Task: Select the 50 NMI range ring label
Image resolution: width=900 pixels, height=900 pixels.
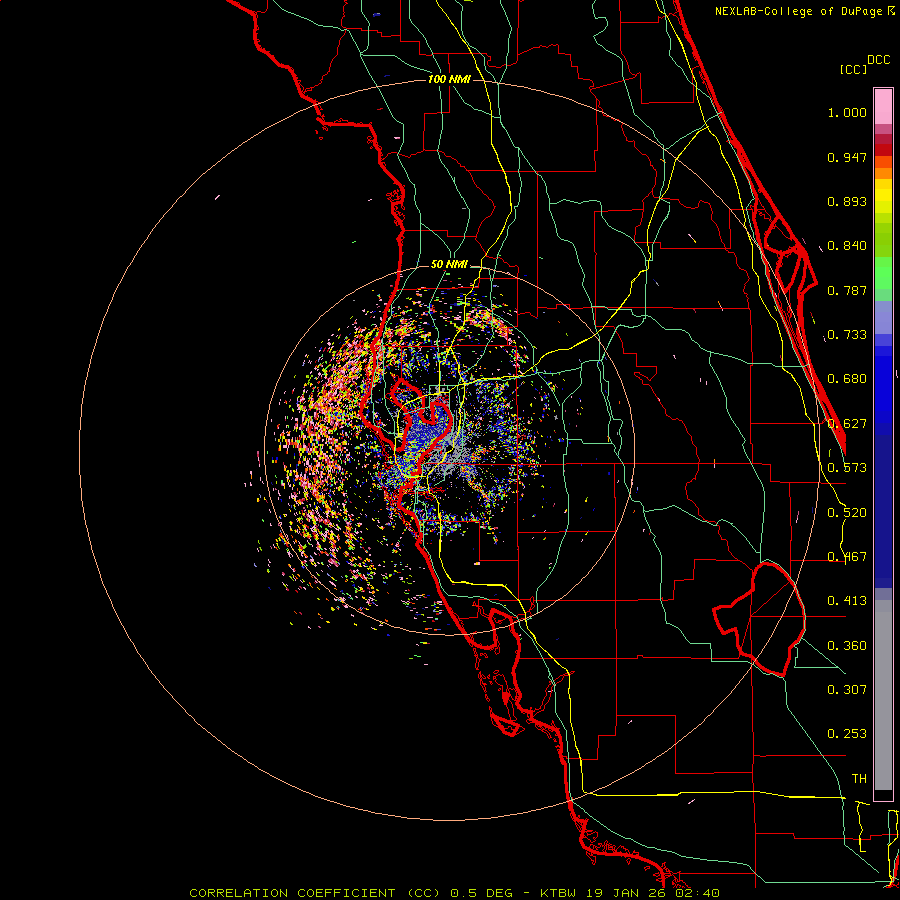Action: click(449, 264)
